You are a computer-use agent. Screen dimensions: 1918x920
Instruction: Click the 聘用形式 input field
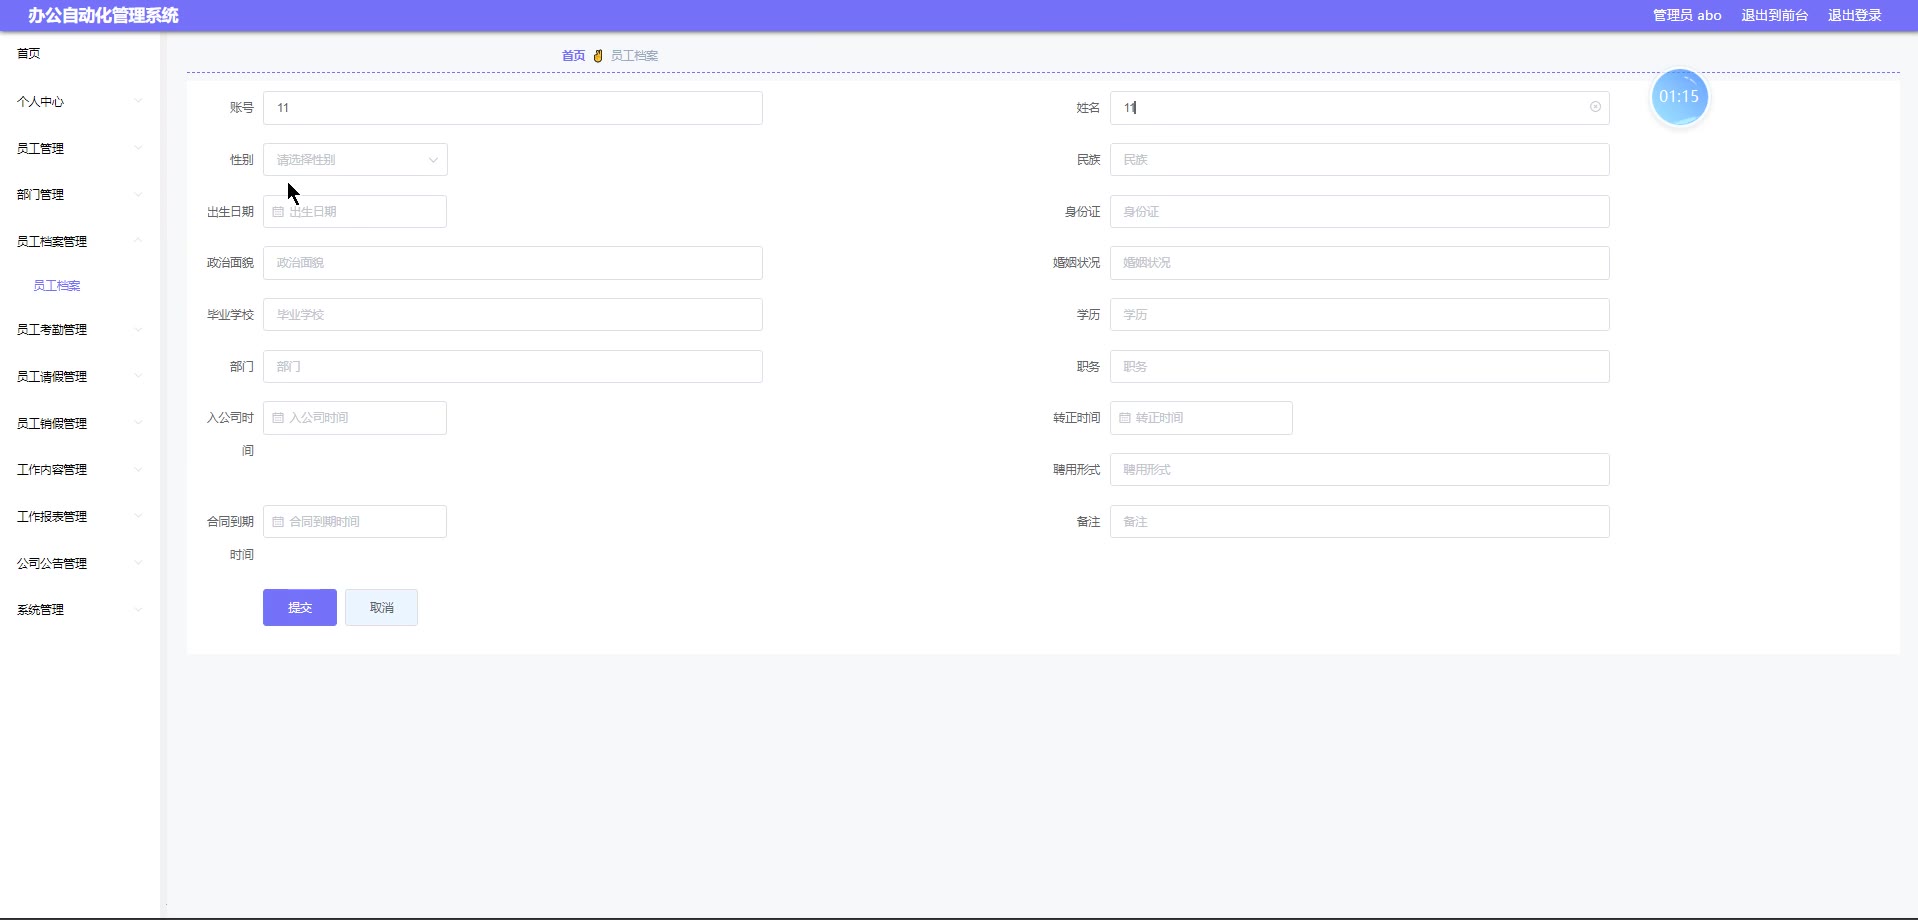point(1360,470)
